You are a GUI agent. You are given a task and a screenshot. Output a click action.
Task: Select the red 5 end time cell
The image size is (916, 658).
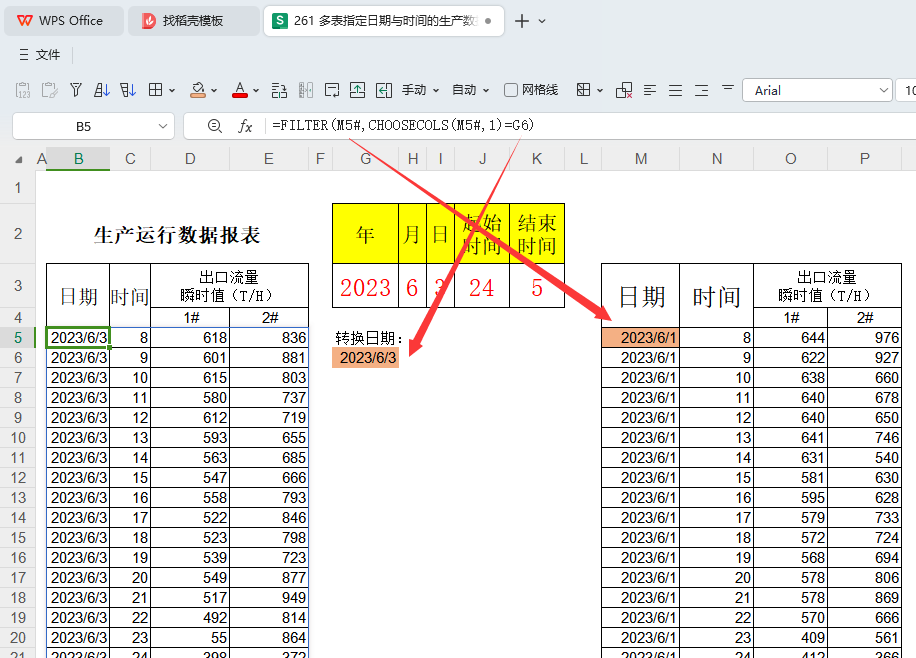537,287
